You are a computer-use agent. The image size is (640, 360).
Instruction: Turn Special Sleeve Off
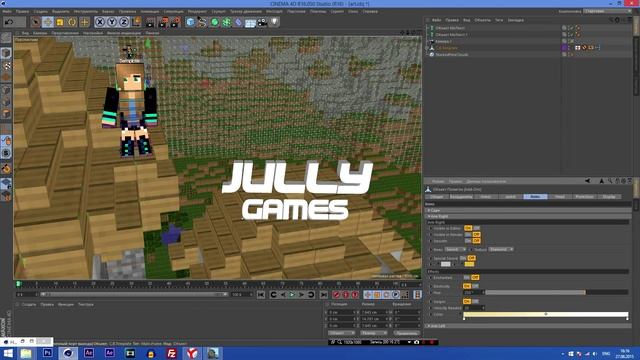click(x=471, y=258)
